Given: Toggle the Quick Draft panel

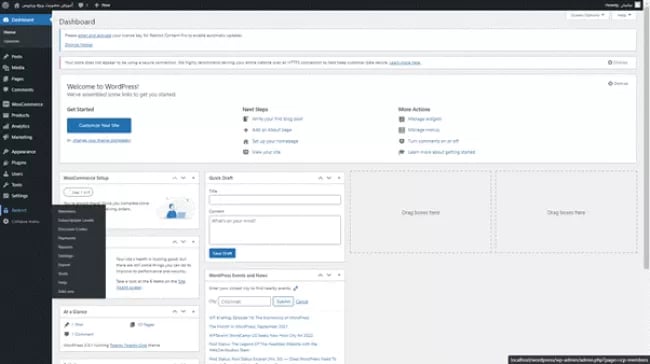Looking at the screenshot, I should pos(339,178).
